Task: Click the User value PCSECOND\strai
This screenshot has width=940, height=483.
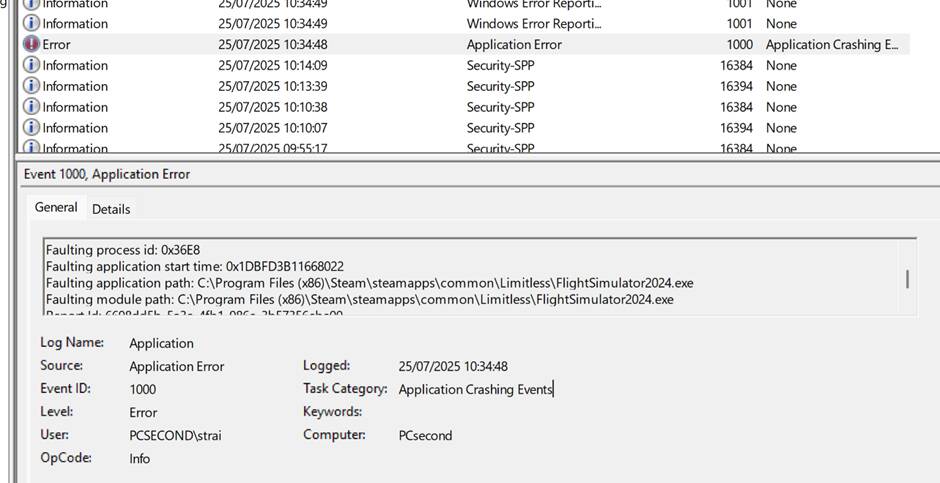Action: 175,435
